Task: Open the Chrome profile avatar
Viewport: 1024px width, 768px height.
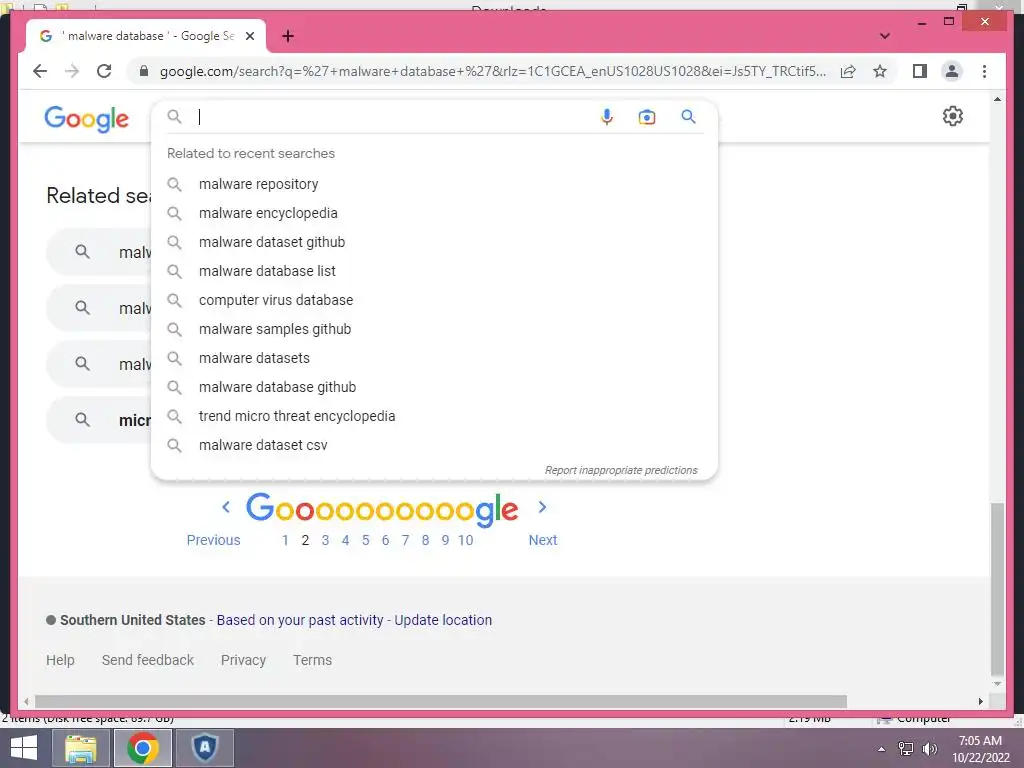Action: point(952,71)
